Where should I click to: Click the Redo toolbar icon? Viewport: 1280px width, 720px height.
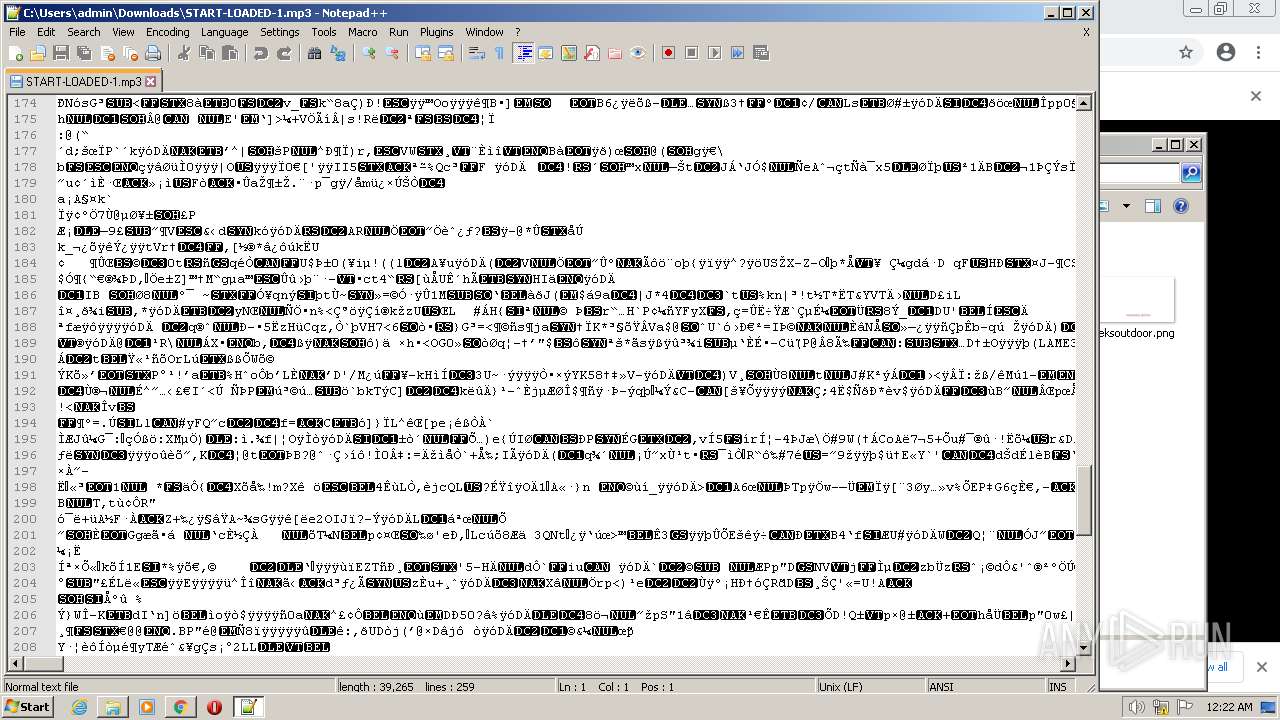tap(283, 53)
